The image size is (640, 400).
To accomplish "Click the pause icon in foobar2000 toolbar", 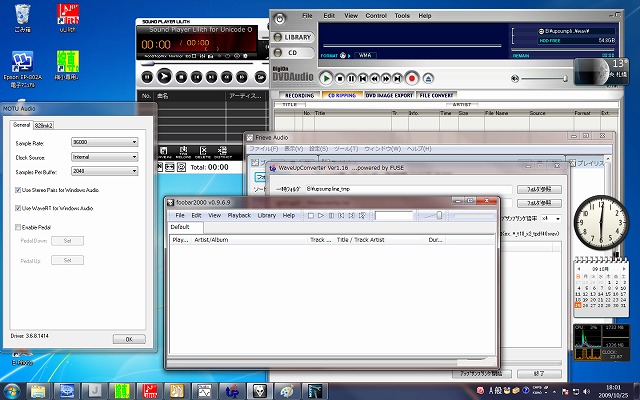I will [331, 216].
